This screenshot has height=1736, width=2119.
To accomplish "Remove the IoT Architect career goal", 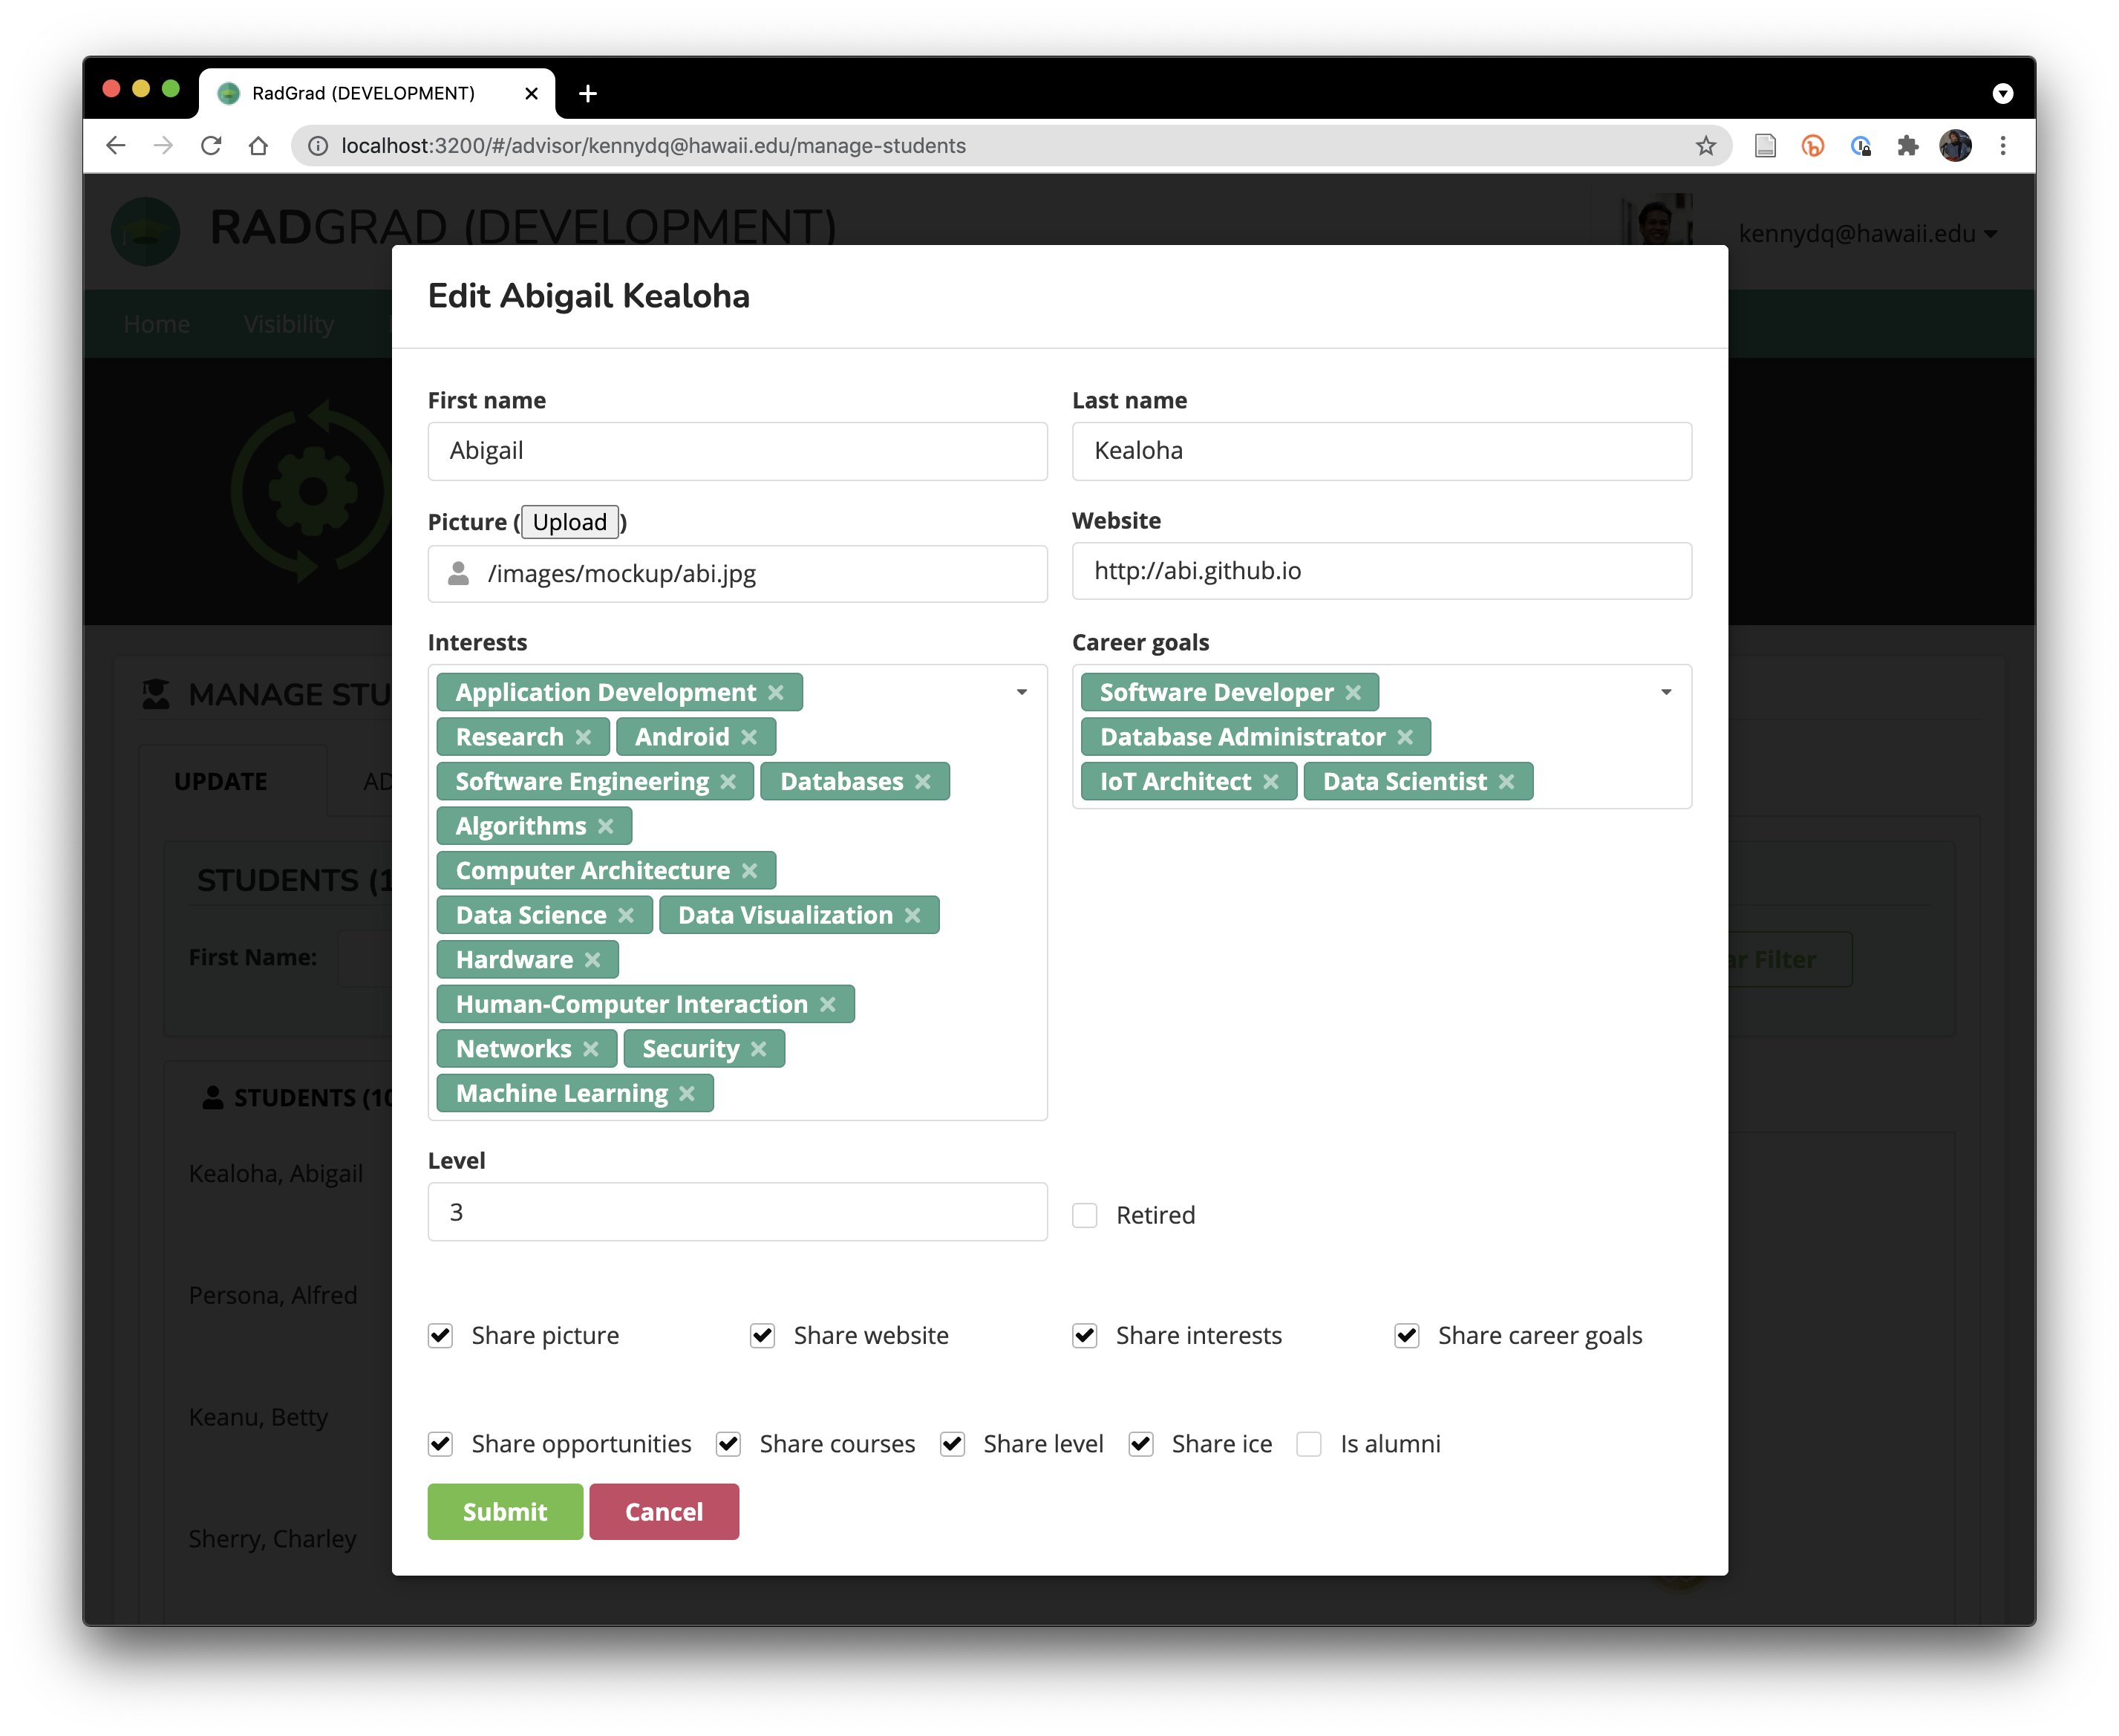I will 1270,782.
